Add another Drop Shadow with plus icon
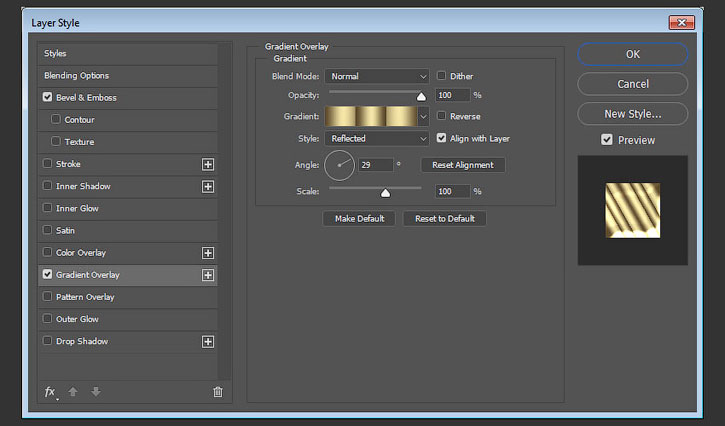The width and height of the screenshot is (725, 426). tap(208, 342)
